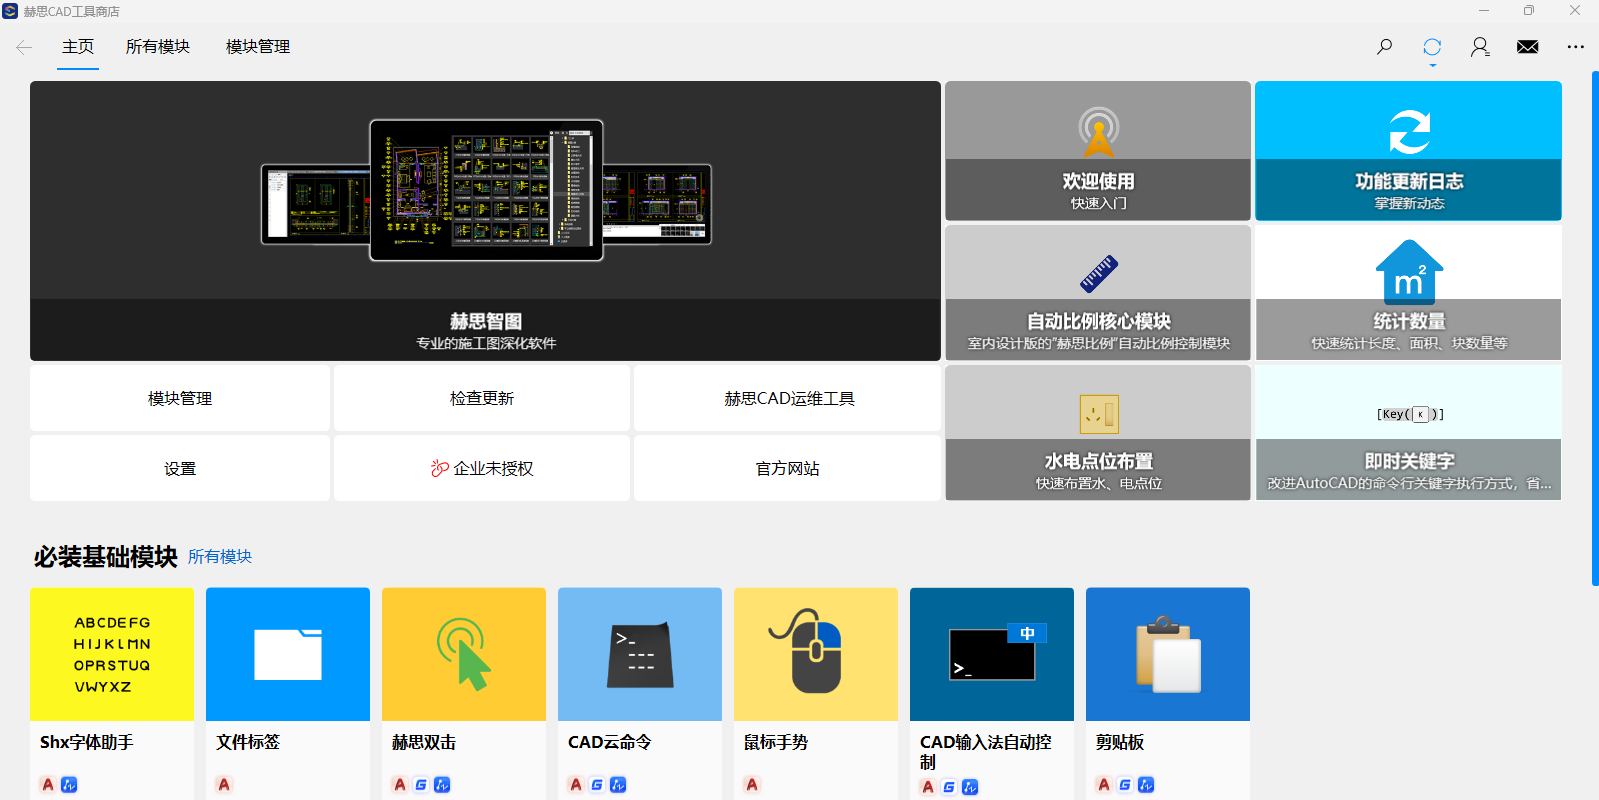Click the AutoCAD badge under 文件标签
1599x800 pixels.
tap(224, 785)
